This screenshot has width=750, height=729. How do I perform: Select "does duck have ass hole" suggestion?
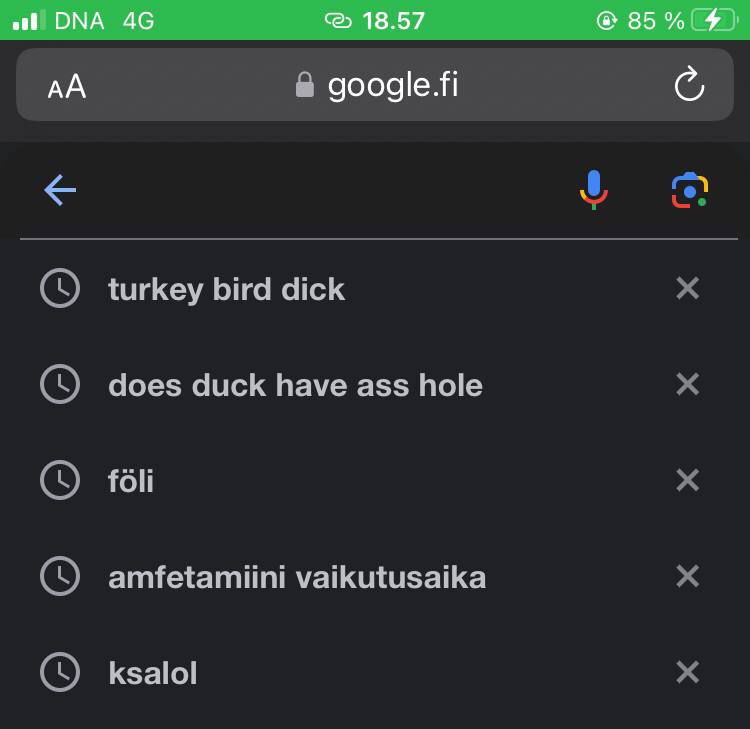point(295,385)
